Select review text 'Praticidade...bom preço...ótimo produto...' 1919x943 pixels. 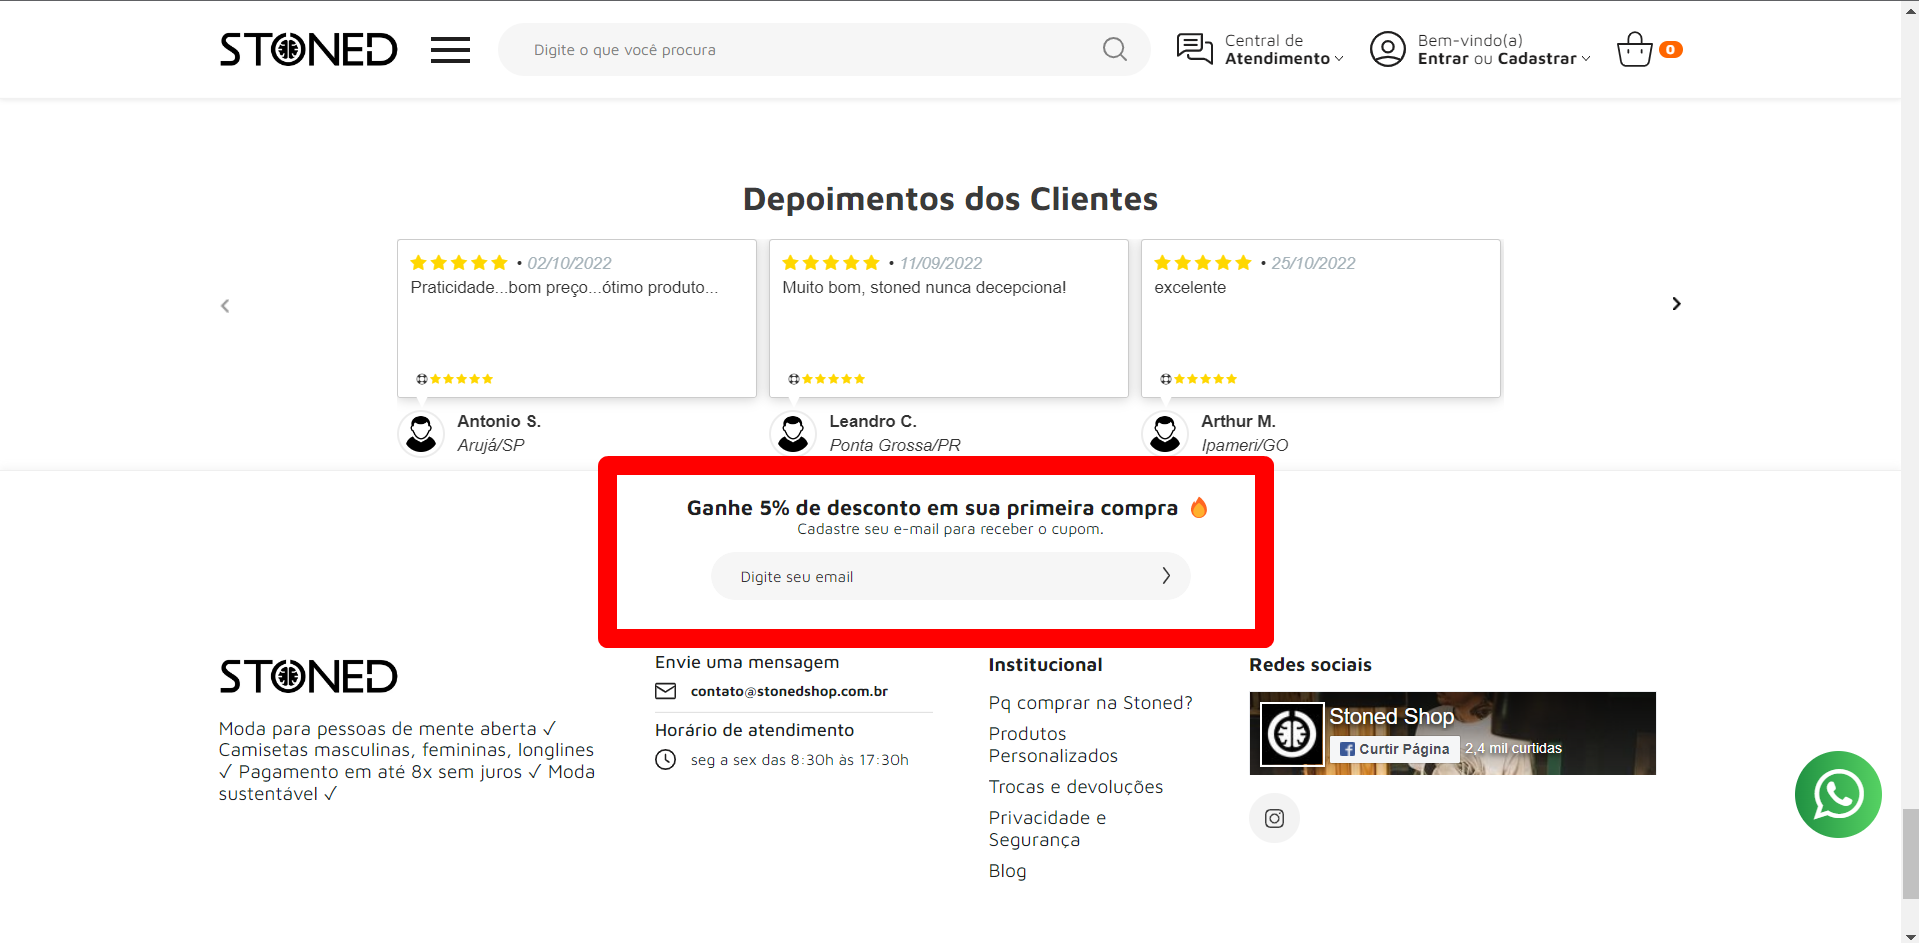564,288
